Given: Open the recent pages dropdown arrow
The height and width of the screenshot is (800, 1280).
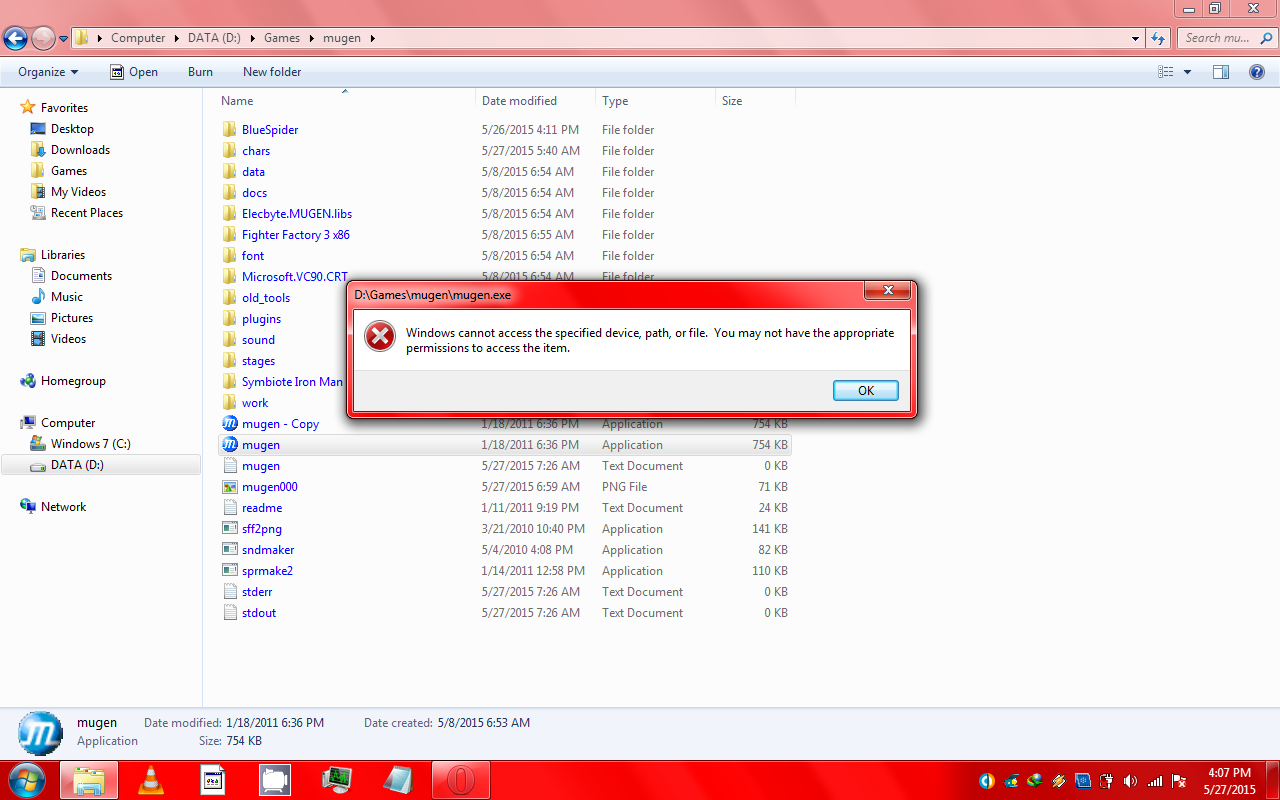Looking at the screenshot, I should [x=64, y=39].
